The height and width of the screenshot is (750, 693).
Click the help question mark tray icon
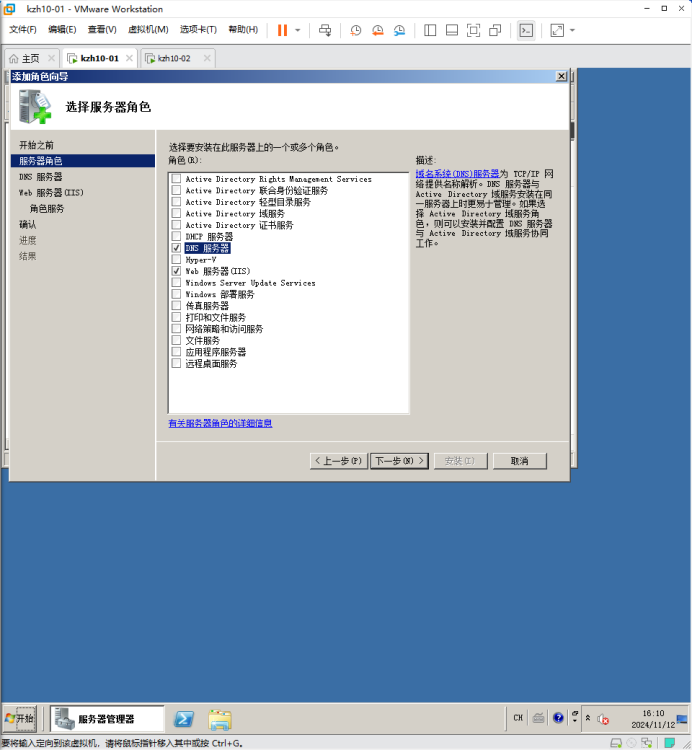558,718
